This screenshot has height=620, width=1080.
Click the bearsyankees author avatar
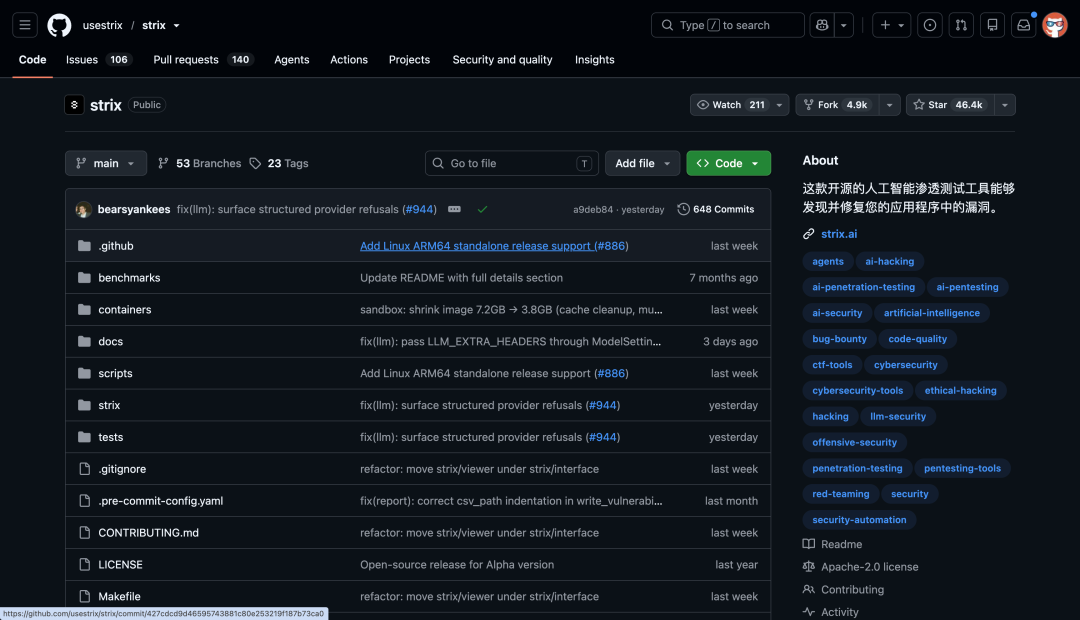pos(83,209)
